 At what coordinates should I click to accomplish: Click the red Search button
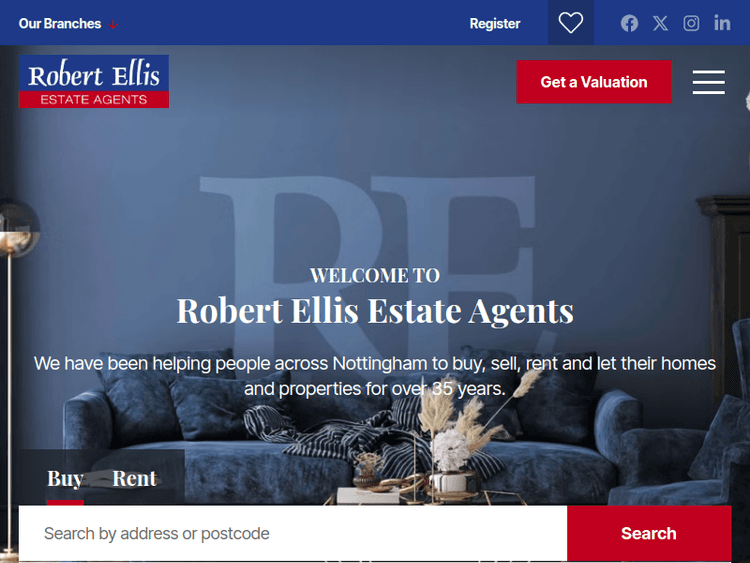pyautogui.click(x=649, y=533)
